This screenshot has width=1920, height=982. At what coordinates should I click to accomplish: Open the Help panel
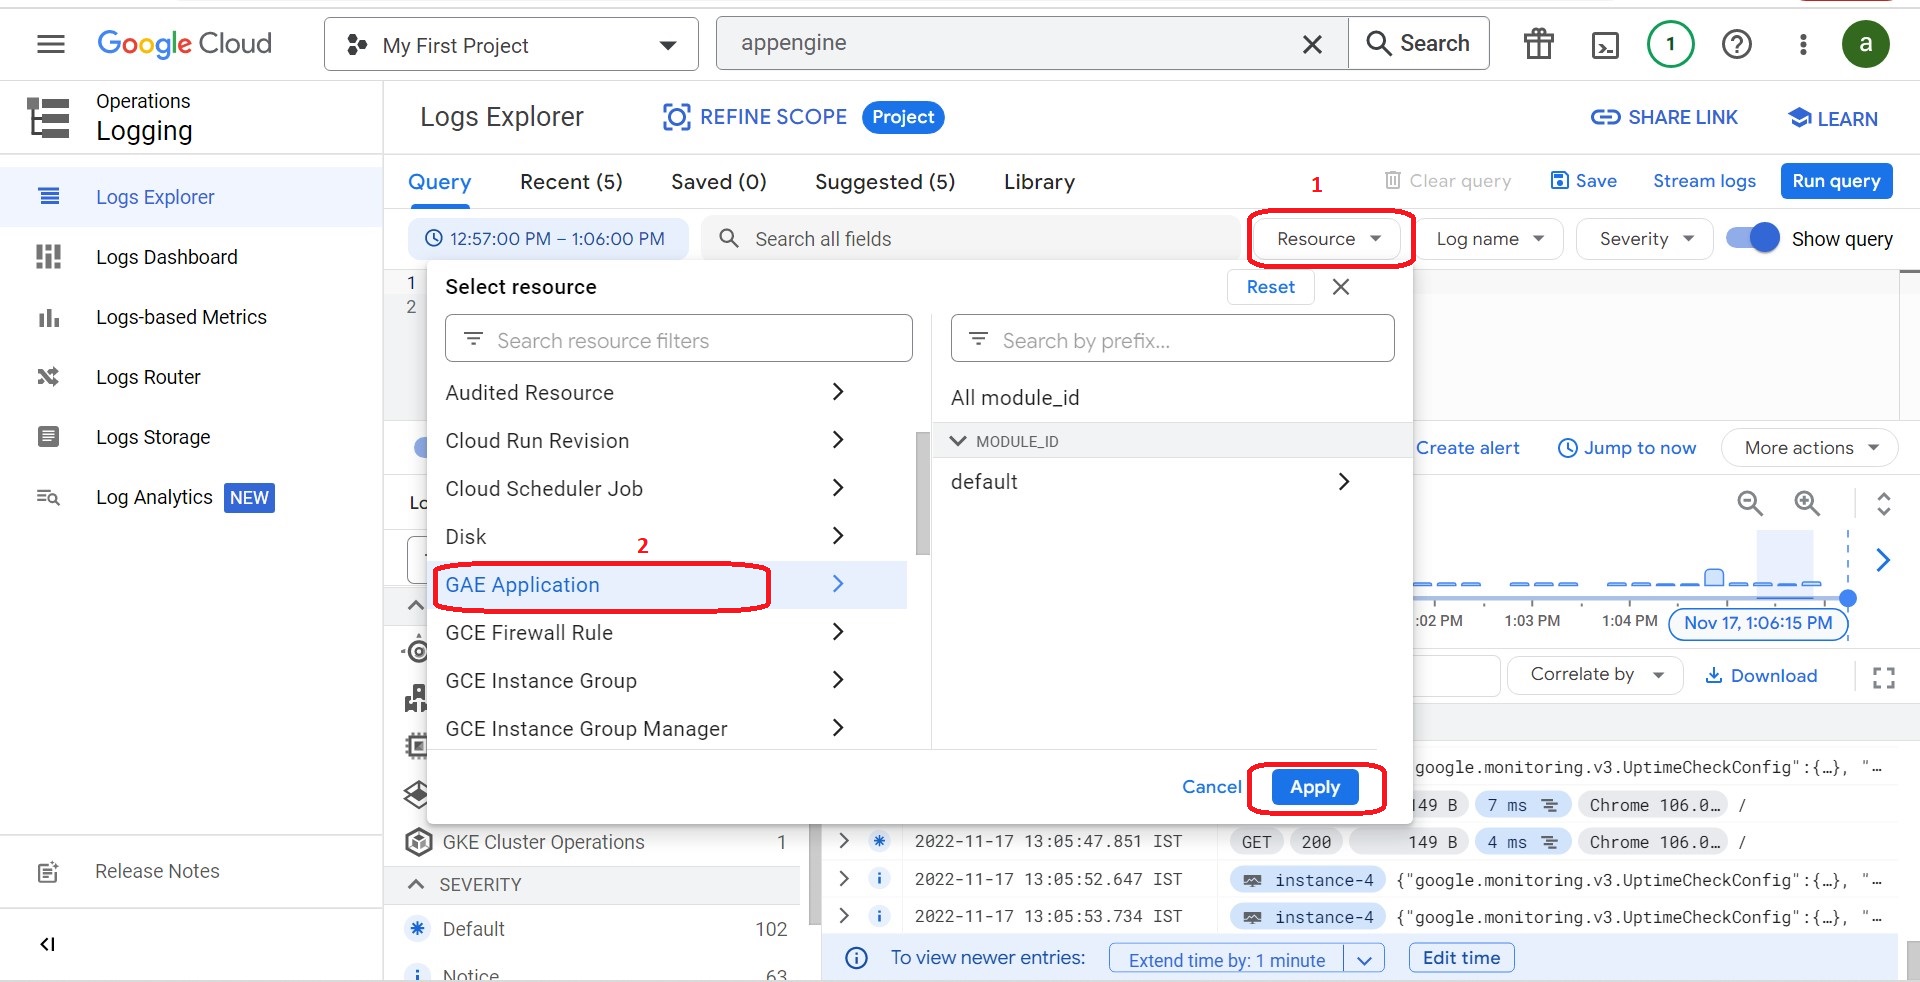(x=1737, y=44)
